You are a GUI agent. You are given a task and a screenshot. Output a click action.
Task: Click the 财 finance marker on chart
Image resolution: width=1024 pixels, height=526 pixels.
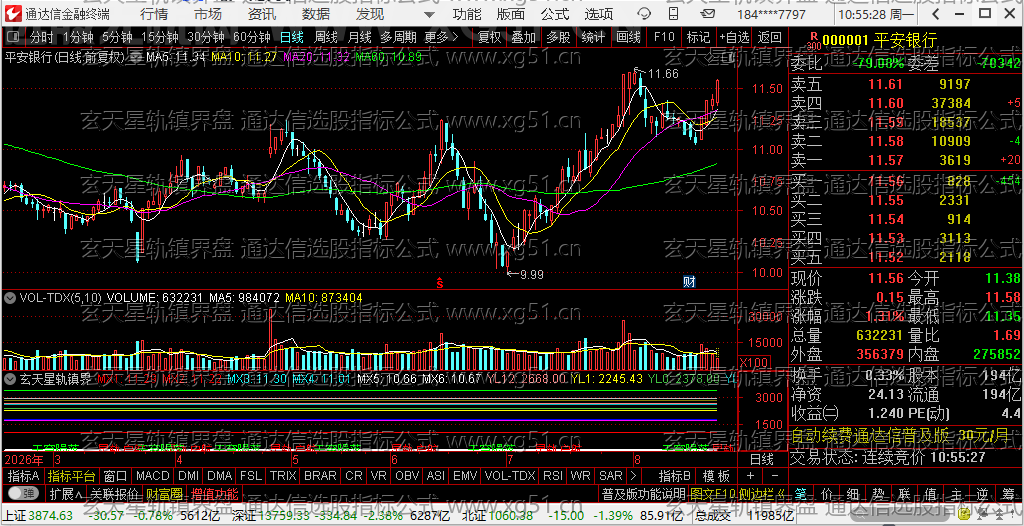point(689,282)
